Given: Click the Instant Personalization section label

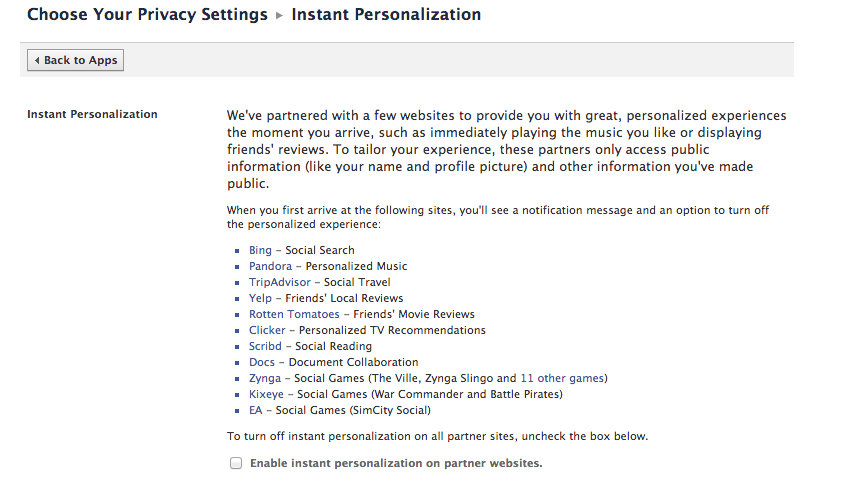Looking at the screenshot, I should pos(92,114).
